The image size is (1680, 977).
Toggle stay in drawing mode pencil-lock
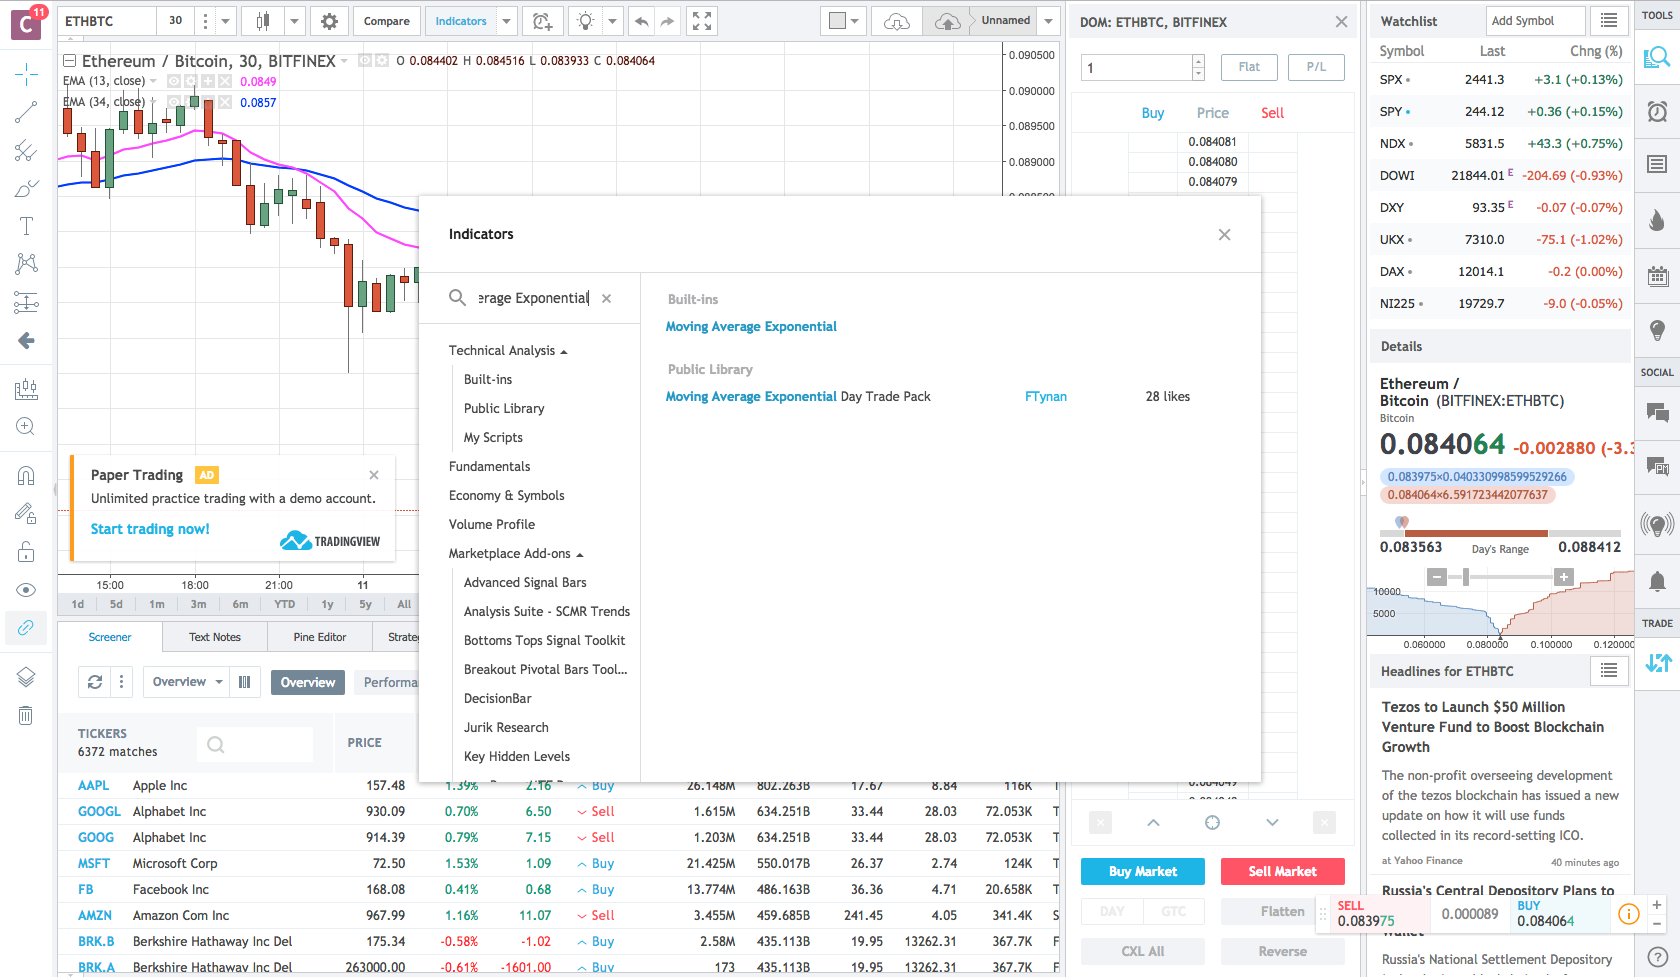[x=26, y=514]
